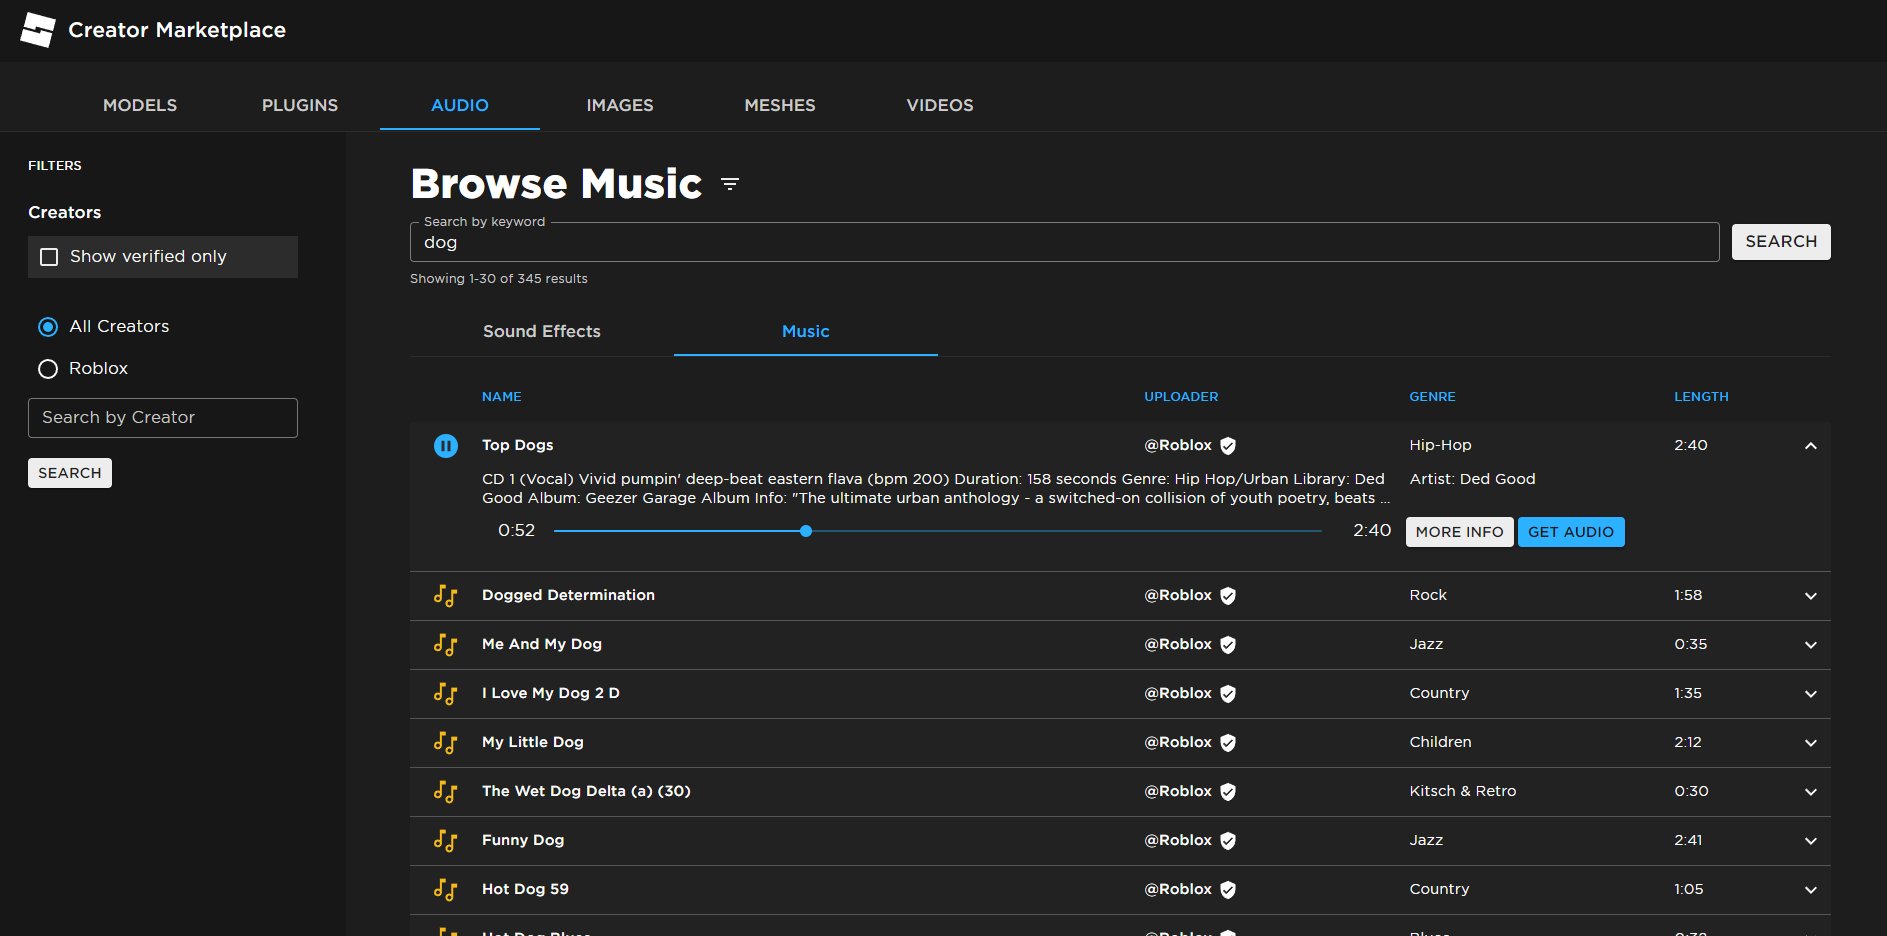Click in the Search by keyword field

(x=1064, y=242)
